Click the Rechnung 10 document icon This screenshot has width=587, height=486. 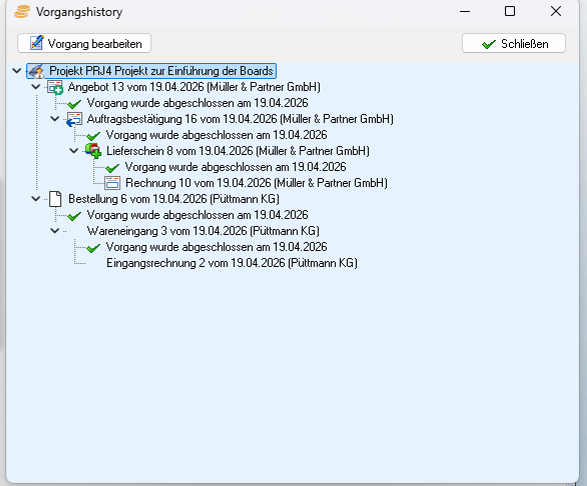[112, 183]
